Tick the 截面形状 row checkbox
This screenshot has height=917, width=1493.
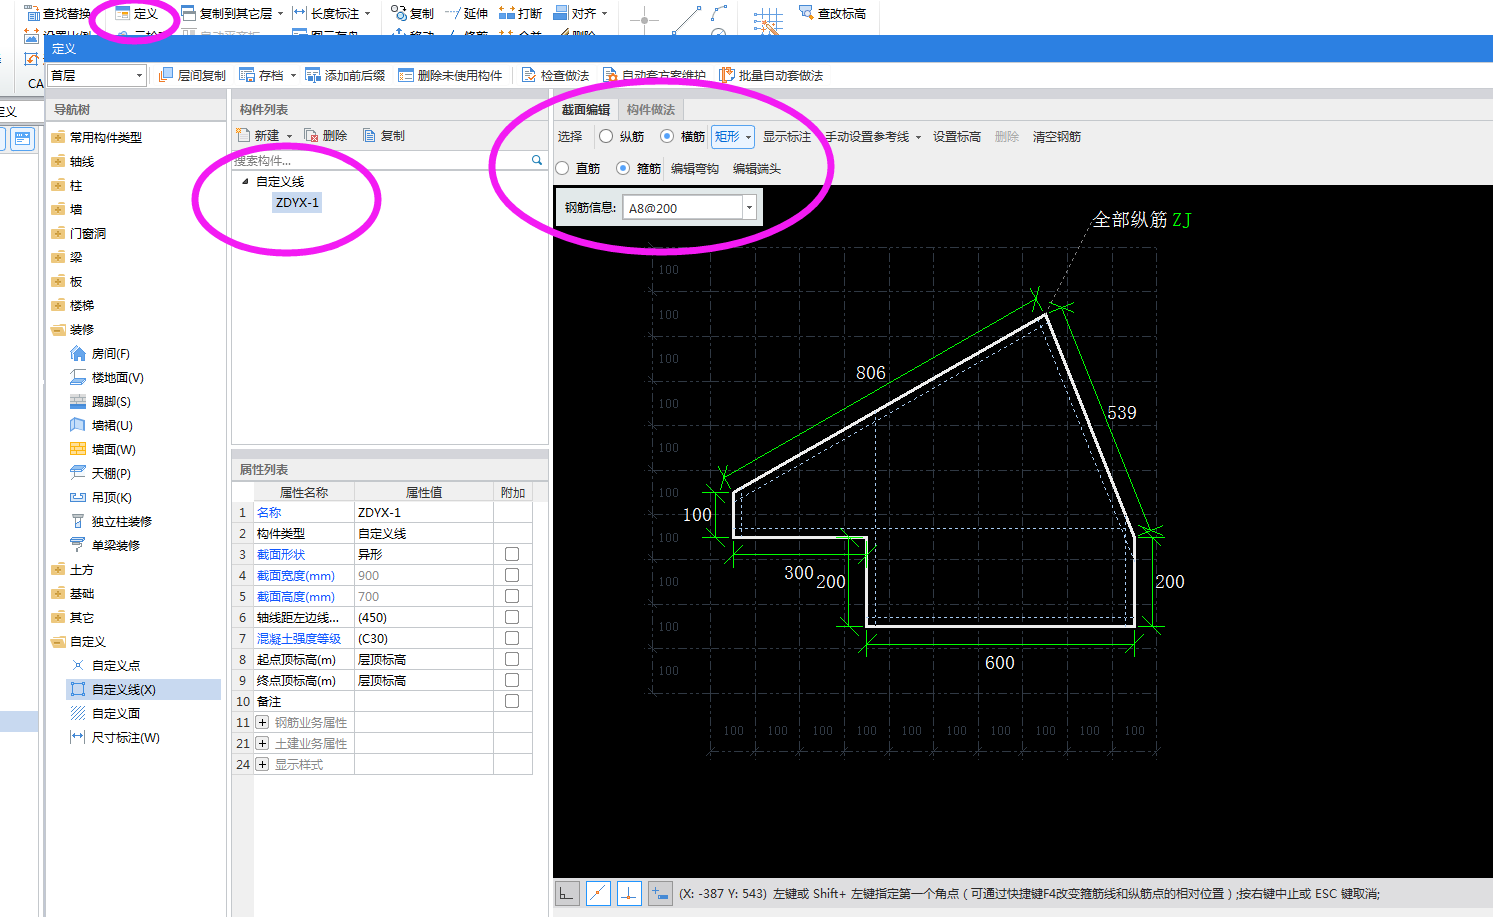pos(512,554)
